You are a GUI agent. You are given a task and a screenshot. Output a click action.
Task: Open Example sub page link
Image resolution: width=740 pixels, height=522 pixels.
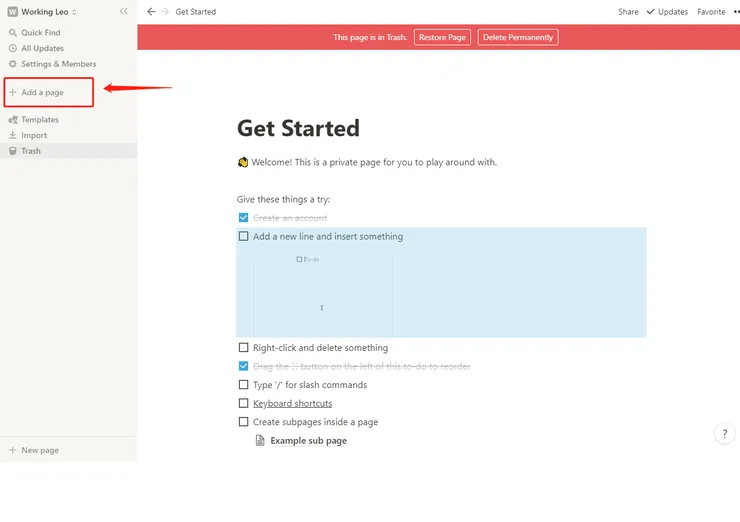coord(309,441)
